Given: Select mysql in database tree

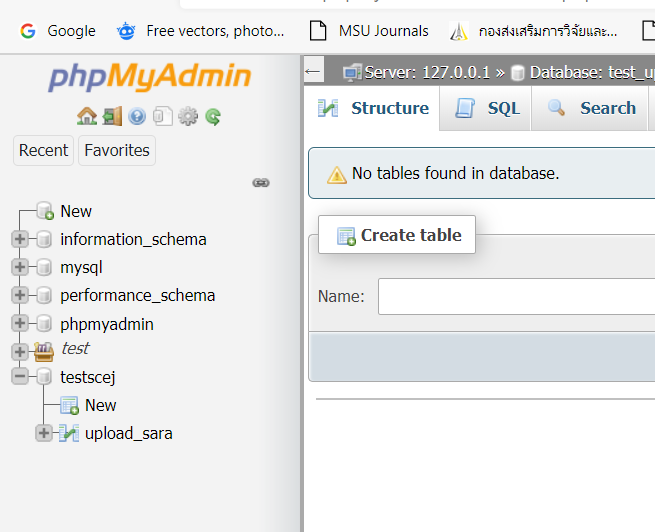Looking at the screenshot, I should (81, 268).
